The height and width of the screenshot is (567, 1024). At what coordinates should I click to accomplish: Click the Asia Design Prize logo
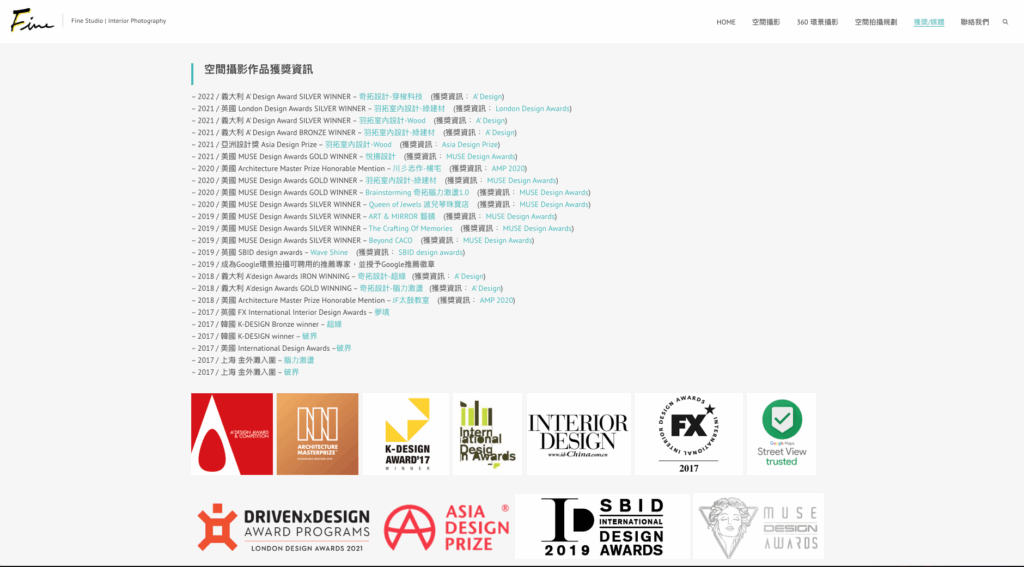pos(446,527)
